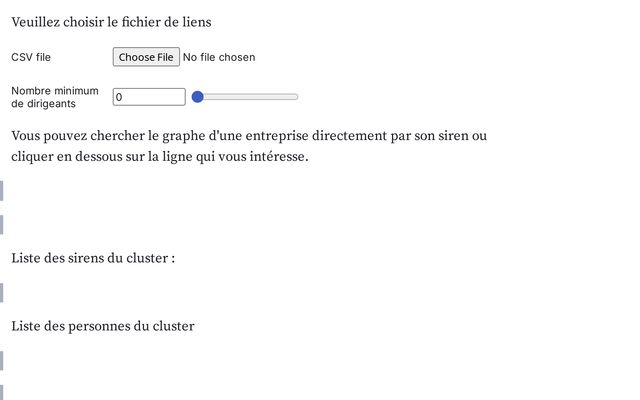Screen dimensions: 640x400
Task: Click heading 'Veuillez choisir le fichier de liens'
Action: coord(111,22)
